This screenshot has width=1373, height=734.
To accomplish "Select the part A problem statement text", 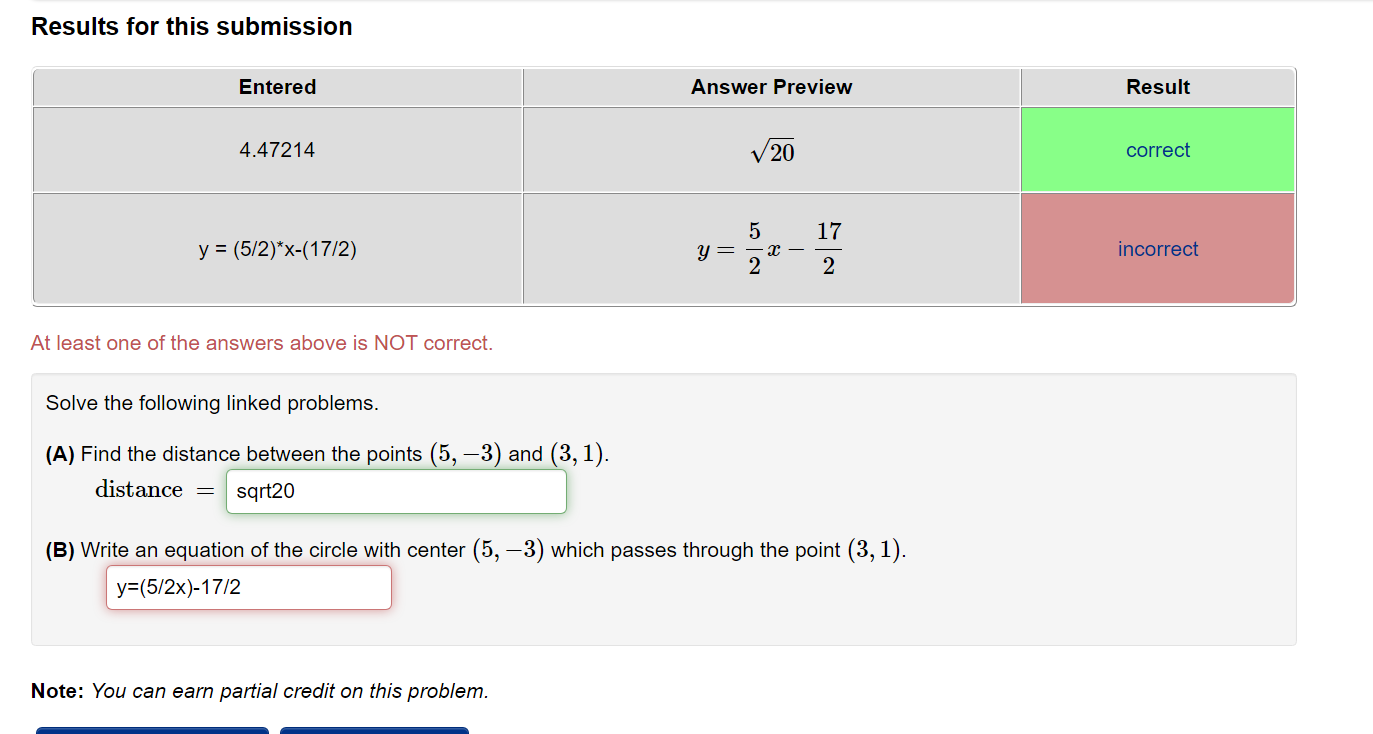I will [x=330, y=452].
